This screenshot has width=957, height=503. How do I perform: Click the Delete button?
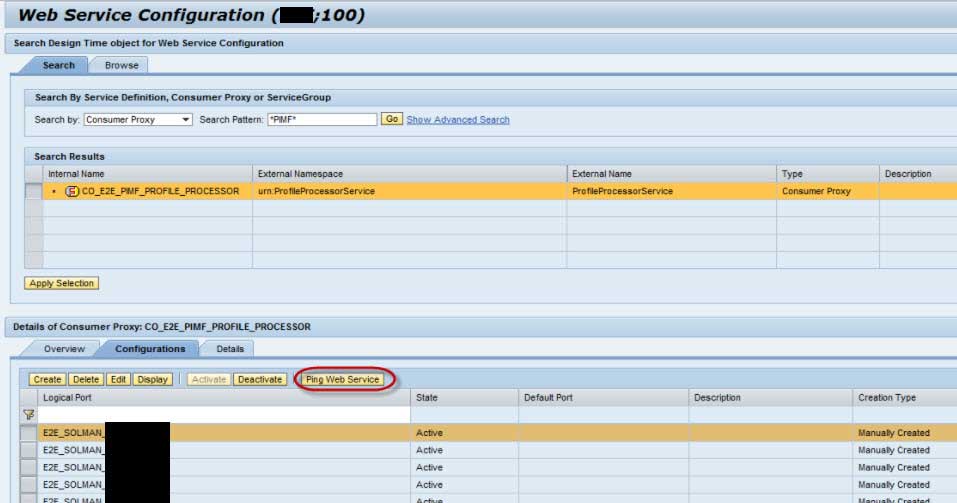pyautogui.click(x=86, y=379)
